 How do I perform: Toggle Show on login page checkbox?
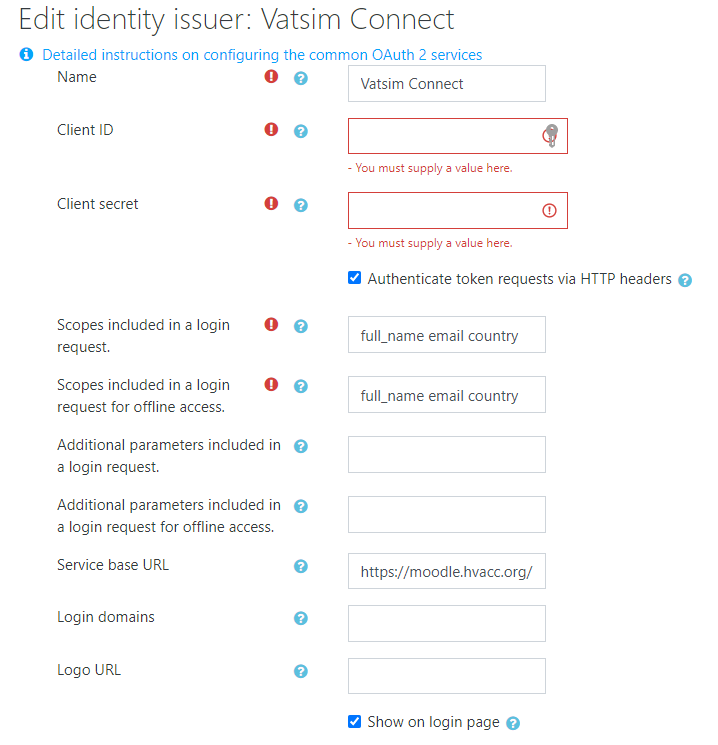point(354,721)
